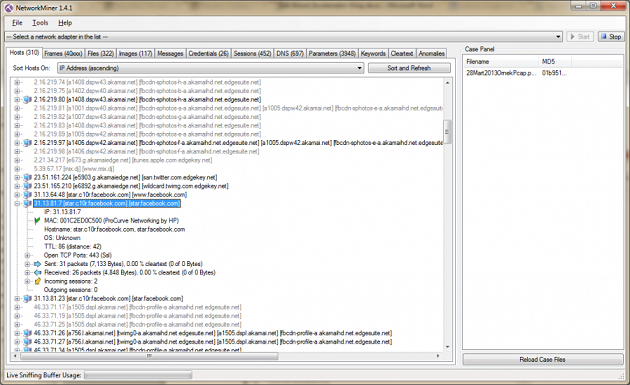The width and height of the screenshot is (630, 385).
Task: Click the green MAC address icon
Action: point(37,221)
